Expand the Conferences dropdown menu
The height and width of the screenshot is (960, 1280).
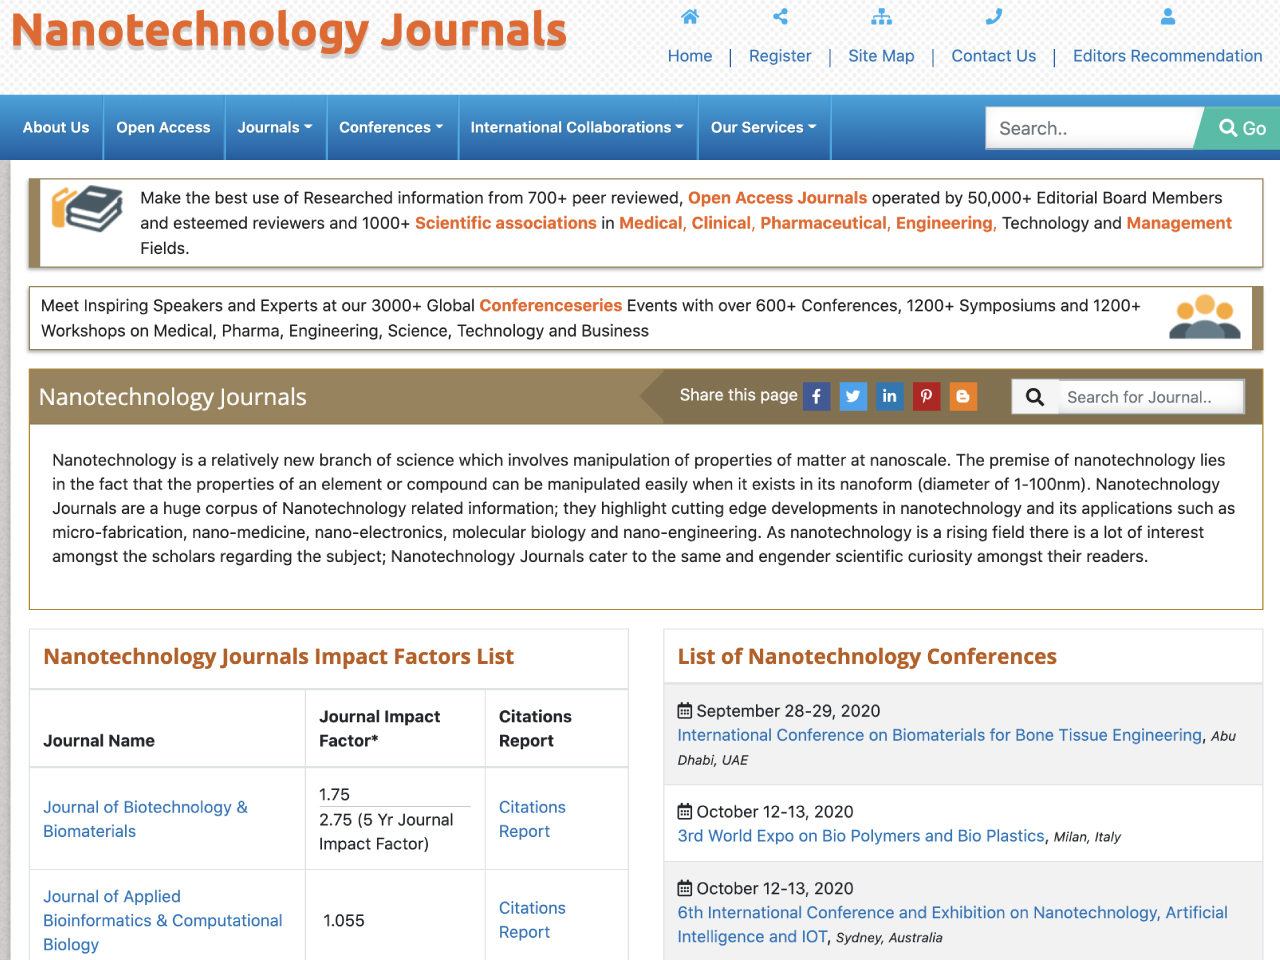pos(391,128)
